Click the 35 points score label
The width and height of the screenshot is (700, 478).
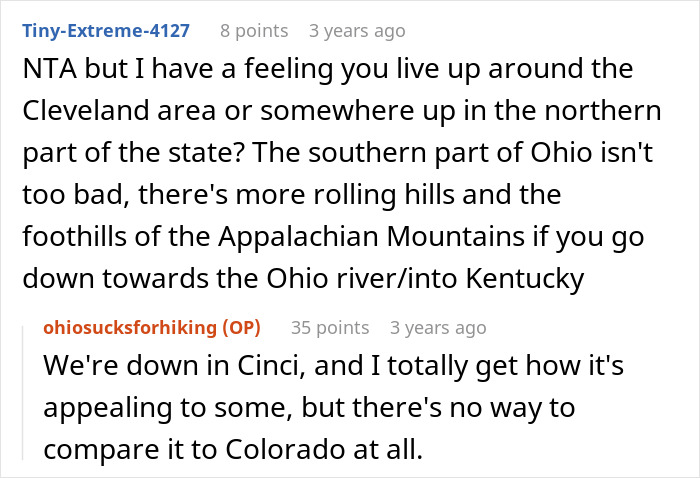[330, 327]
